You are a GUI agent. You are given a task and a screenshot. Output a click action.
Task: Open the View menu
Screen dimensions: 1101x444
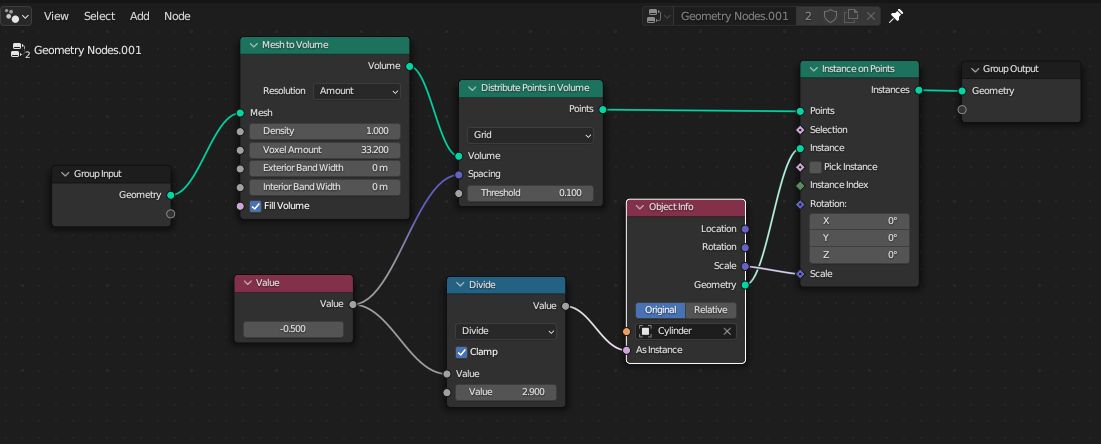pyautogui.click(x=56, y=15)
